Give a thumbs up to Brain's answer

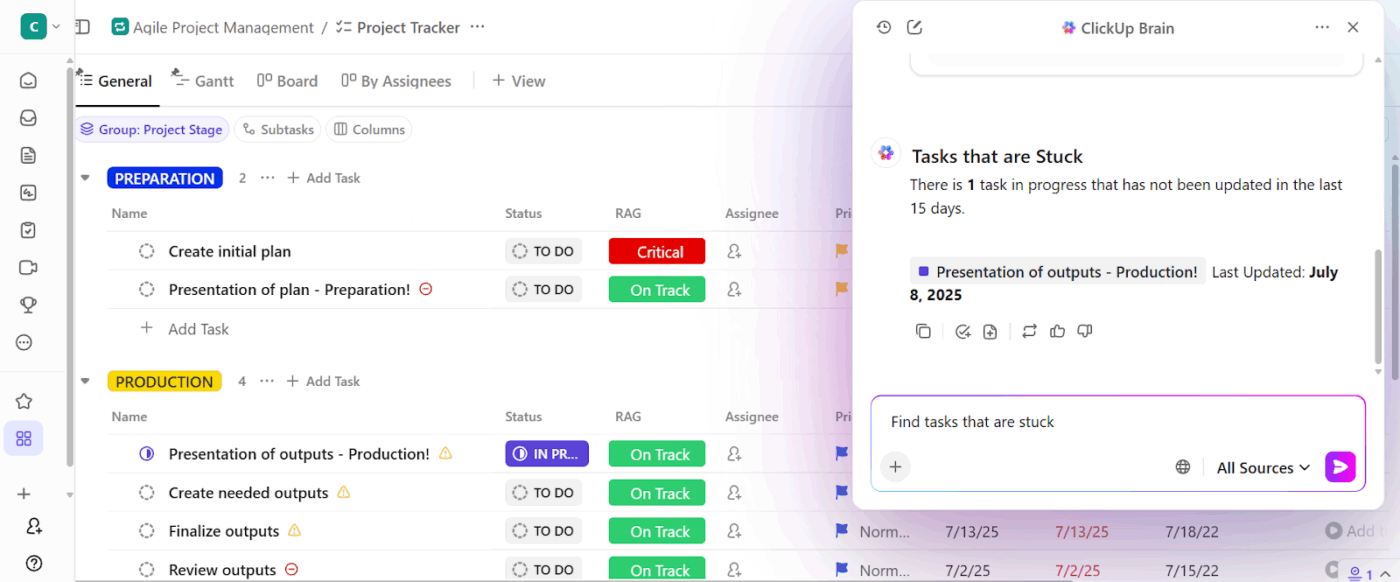coord(1057,331)
